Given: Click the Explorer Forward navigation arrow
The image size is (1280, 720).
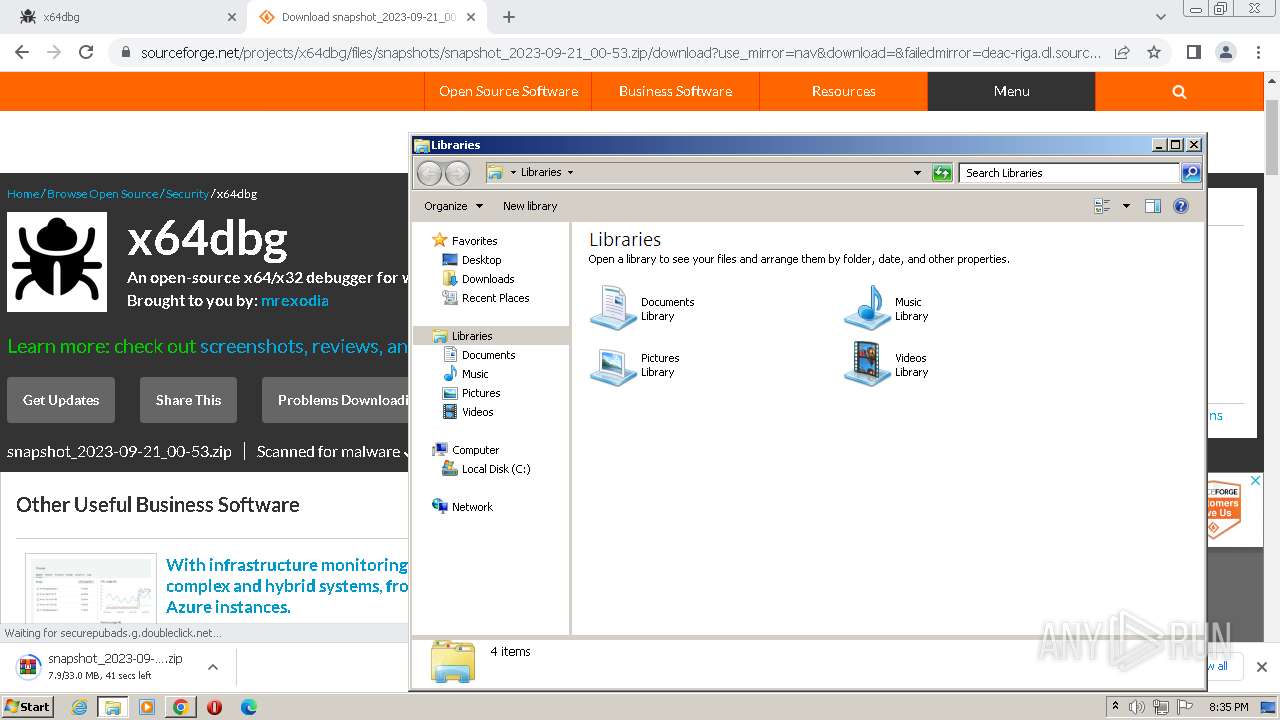Looking at the screenshot, I should 457,173.
